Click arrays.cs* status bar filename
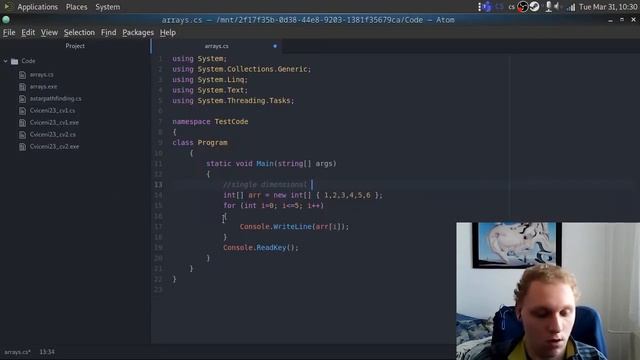The image size is (640, 360). click(x=17, y=352)
